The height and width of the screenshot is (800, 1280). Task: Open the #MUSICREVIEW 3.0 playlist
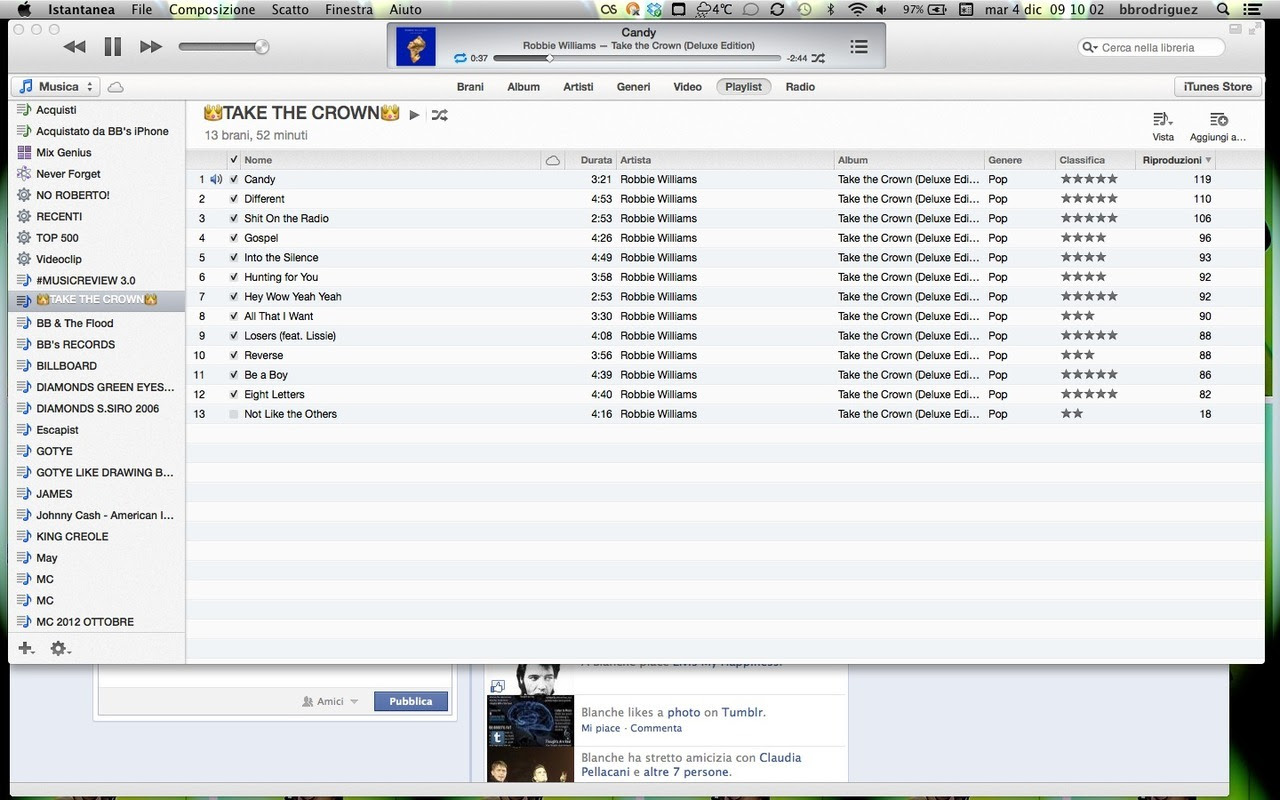click(85, 281)
